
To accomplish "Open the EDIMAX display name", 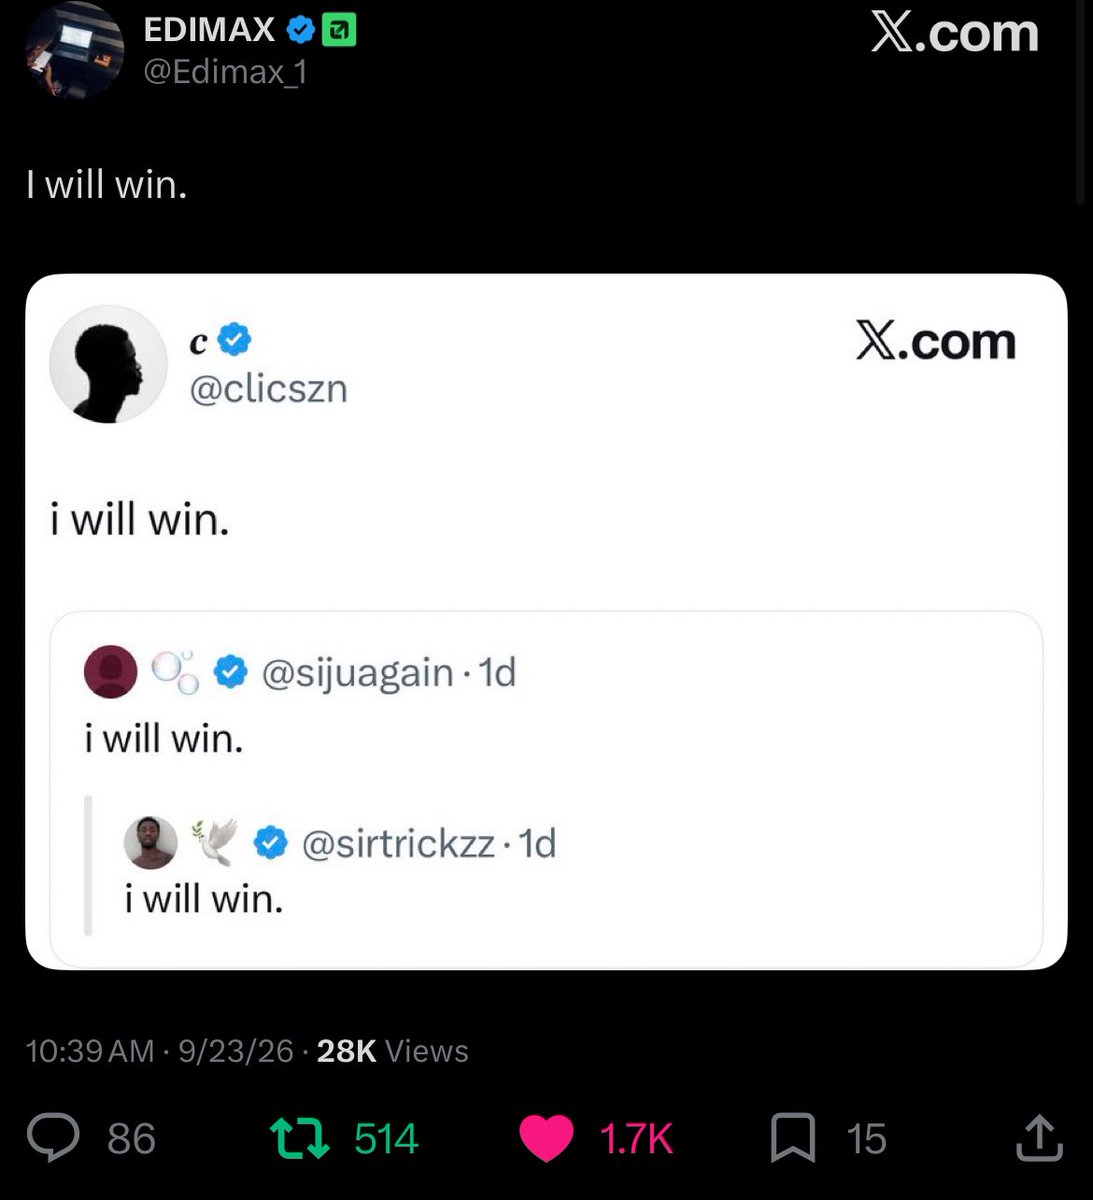I will [x=209, y=31].
